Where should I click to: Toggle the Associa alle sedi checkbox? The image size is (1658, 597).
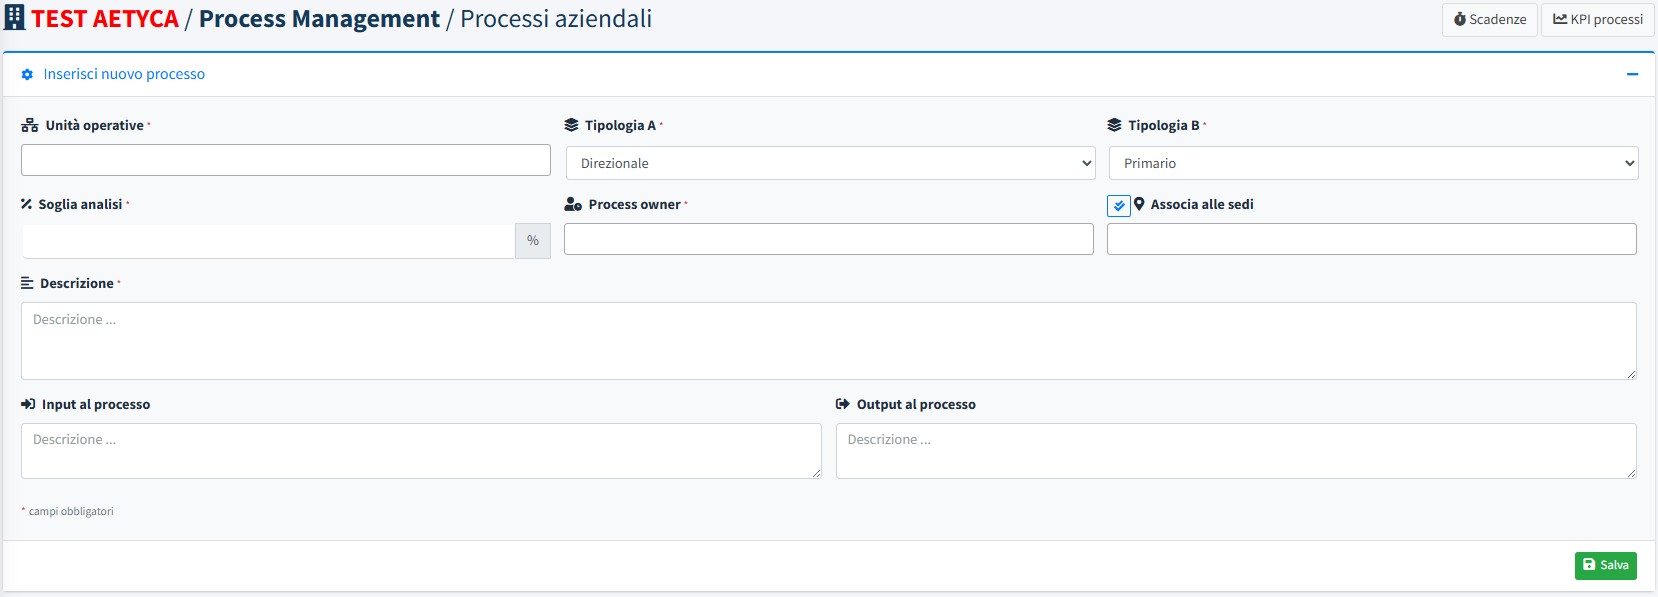1119,205
